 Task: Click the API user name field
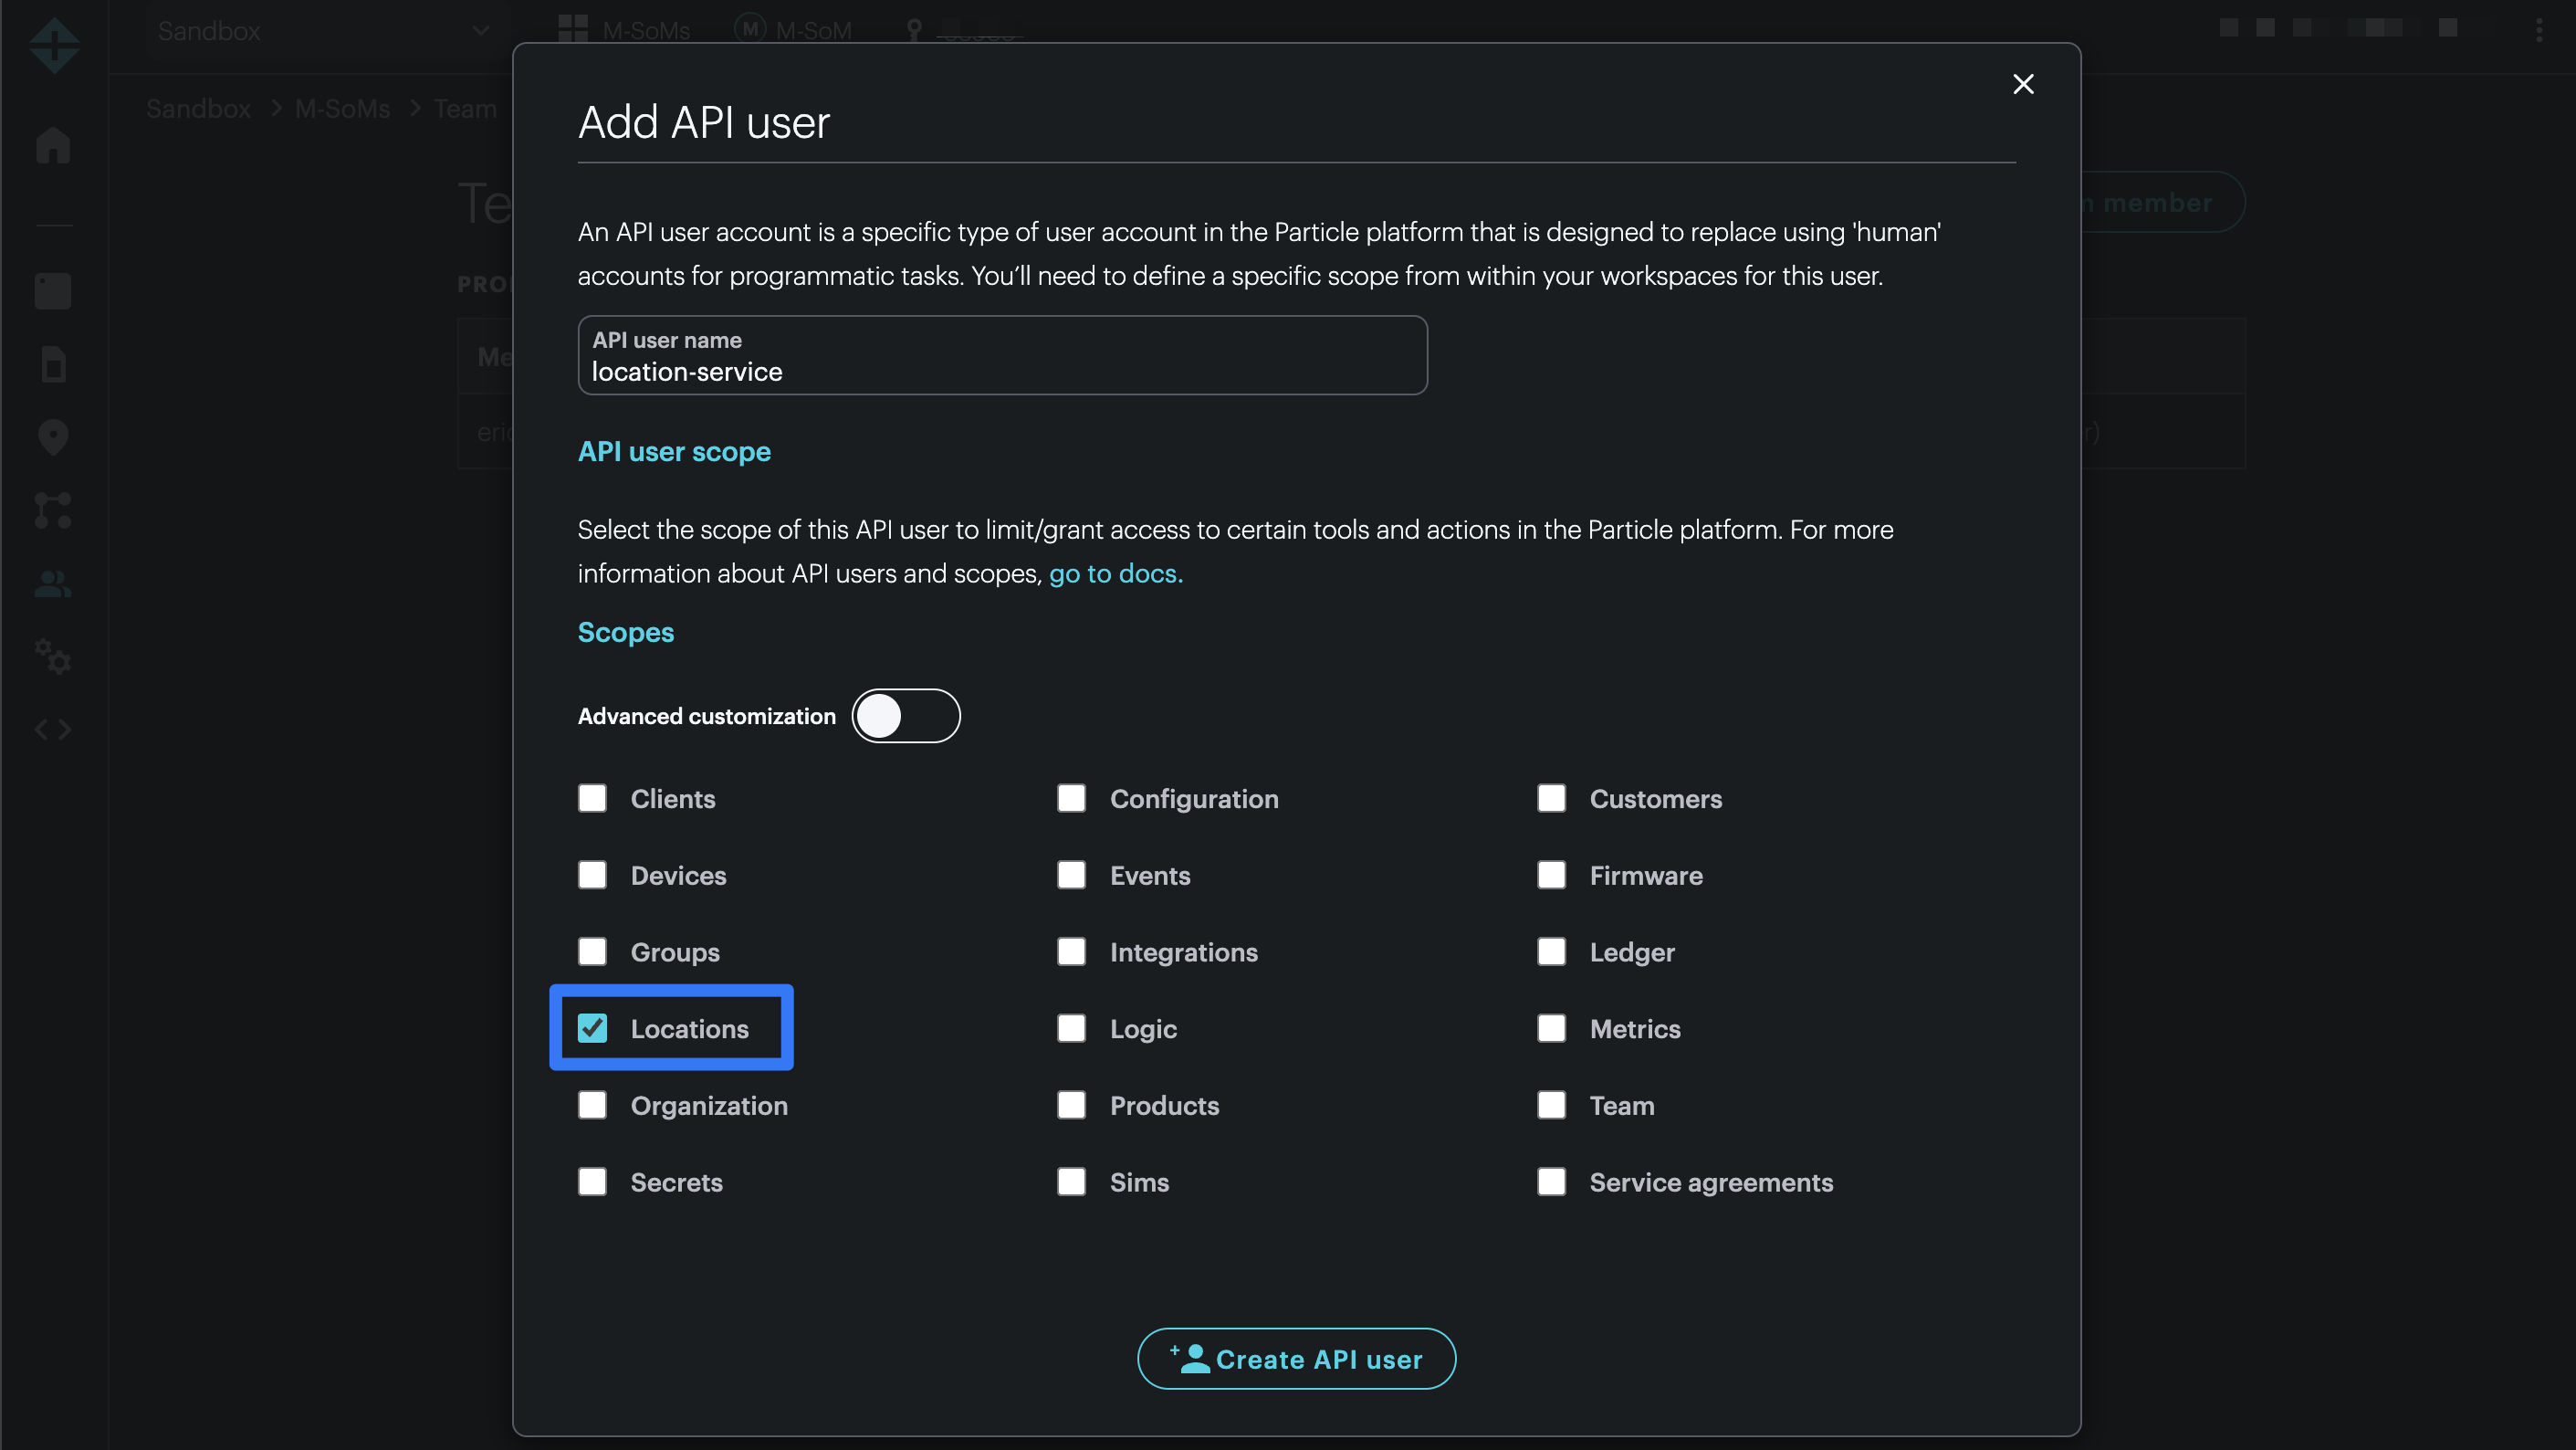tap(1002, 357)
